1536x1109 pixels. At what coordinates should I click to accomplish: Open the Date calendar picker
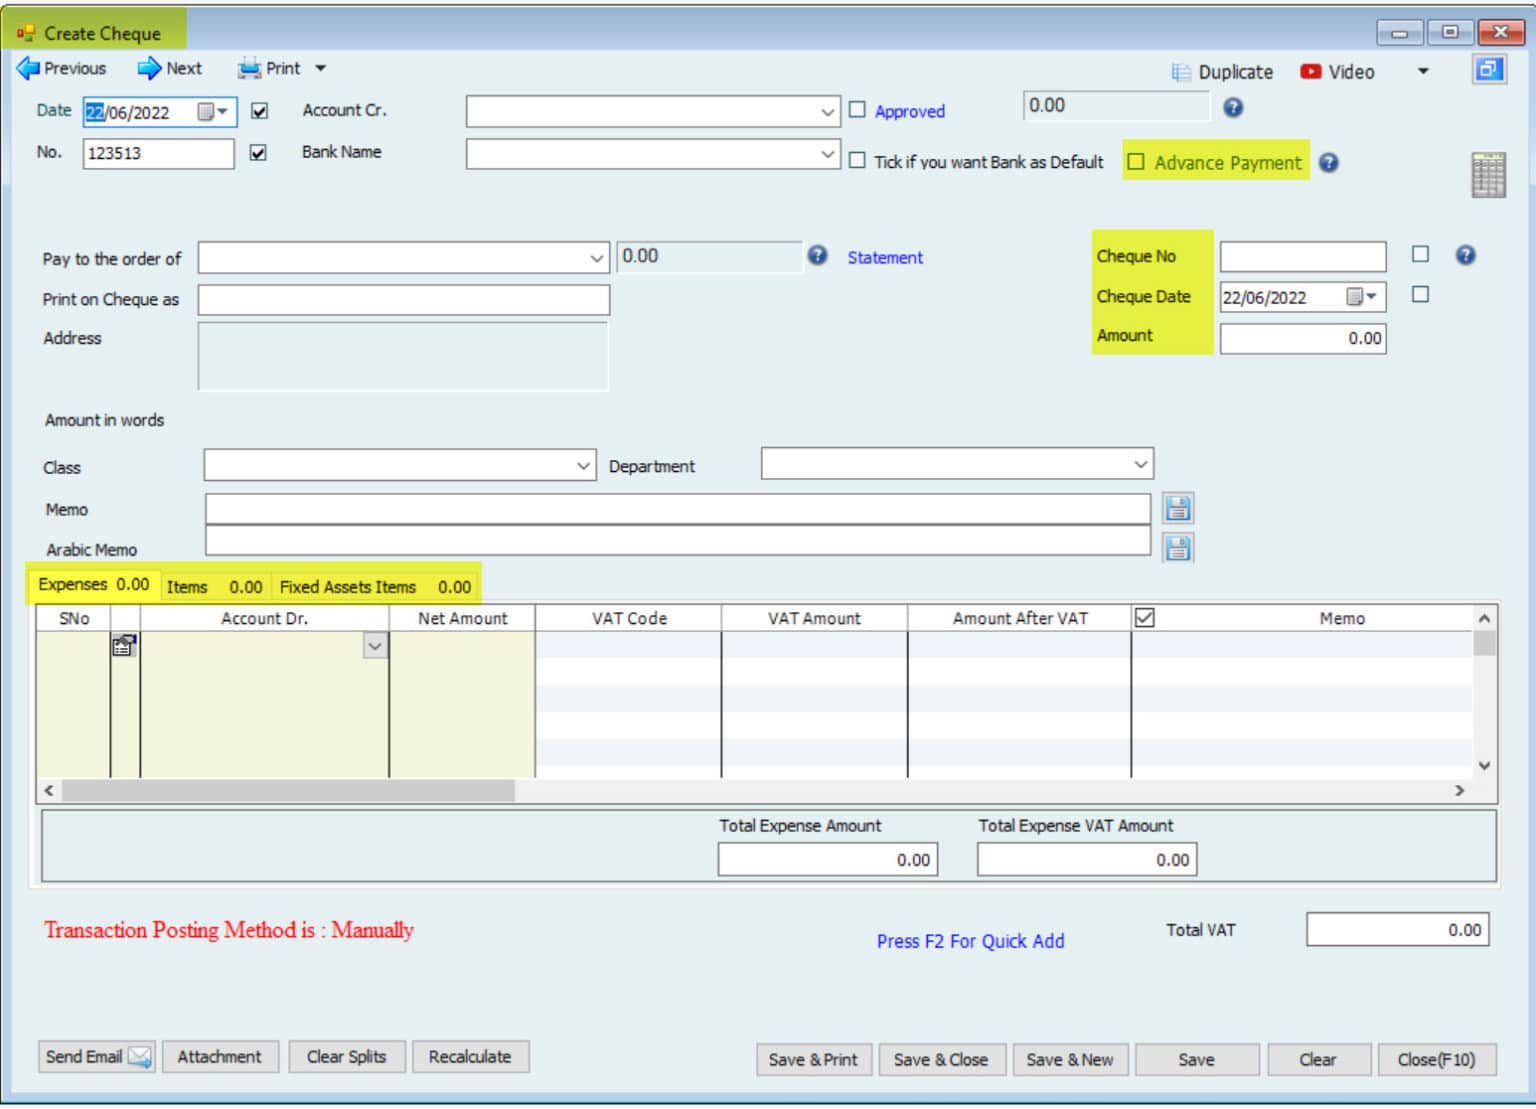pos(213,112)
